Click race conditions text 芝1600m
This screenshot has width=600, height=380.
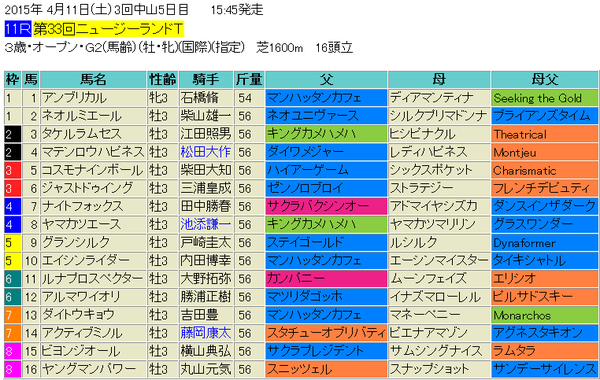[x=280, y=48]
